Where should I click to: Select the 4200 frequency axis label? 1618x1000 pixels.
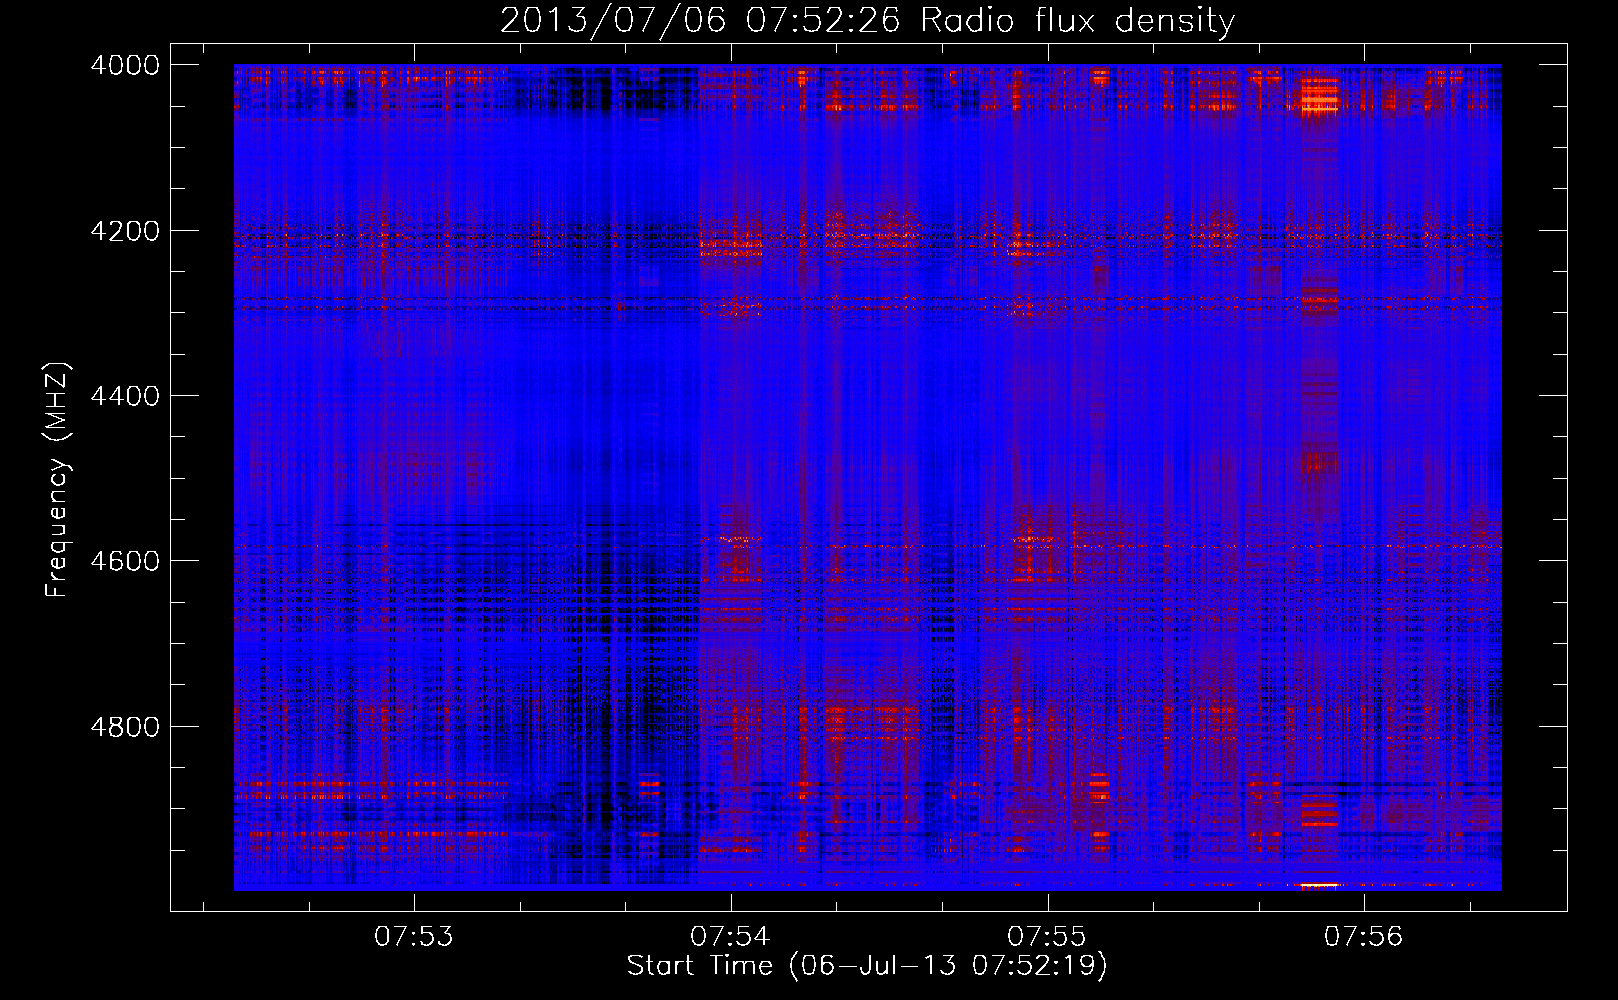pos(125,231)
